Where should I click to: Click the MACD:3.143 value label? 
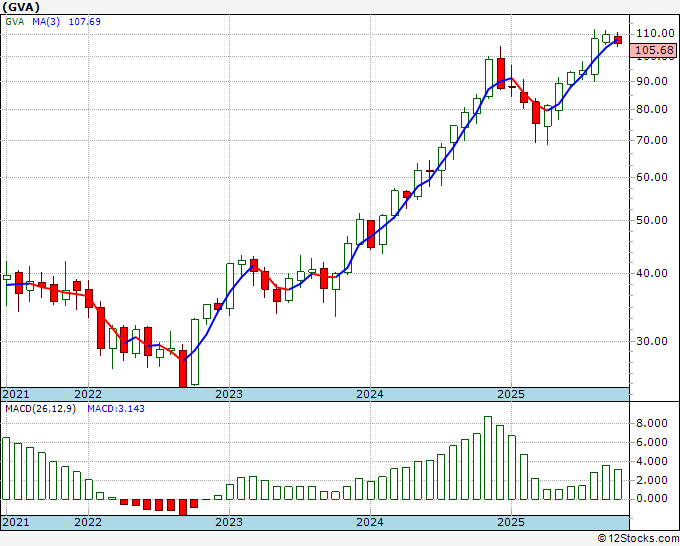click(x=116, y=409)
